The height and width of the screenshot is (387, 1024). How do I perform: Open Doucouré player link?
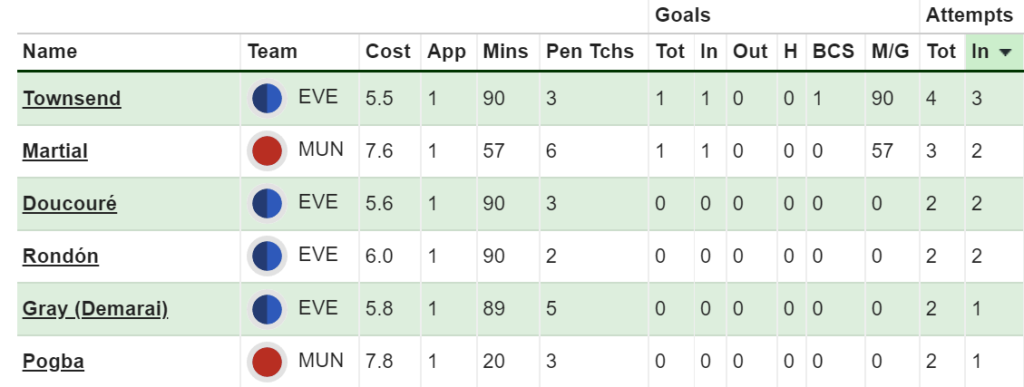click(70, 204)
